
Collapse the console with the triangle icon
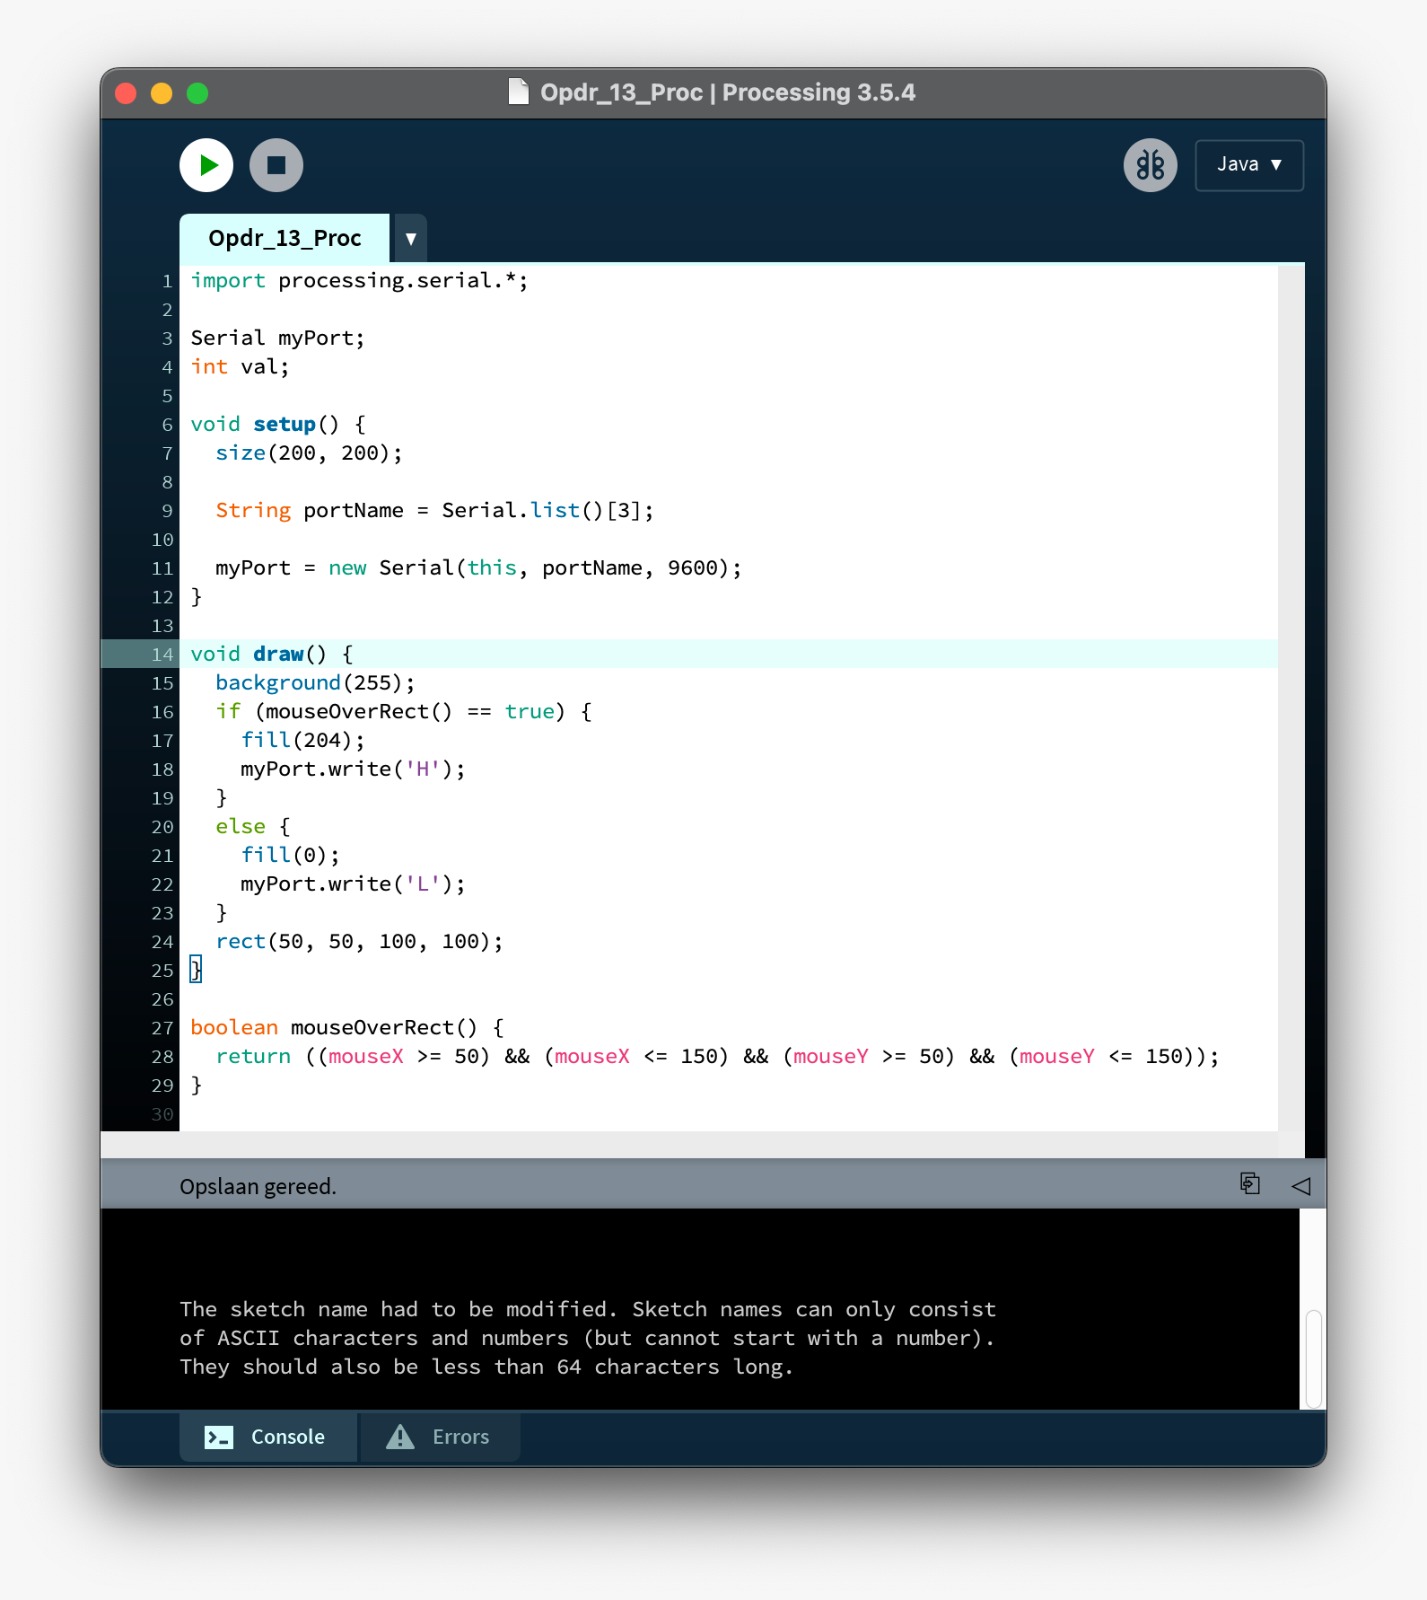1300,1186
